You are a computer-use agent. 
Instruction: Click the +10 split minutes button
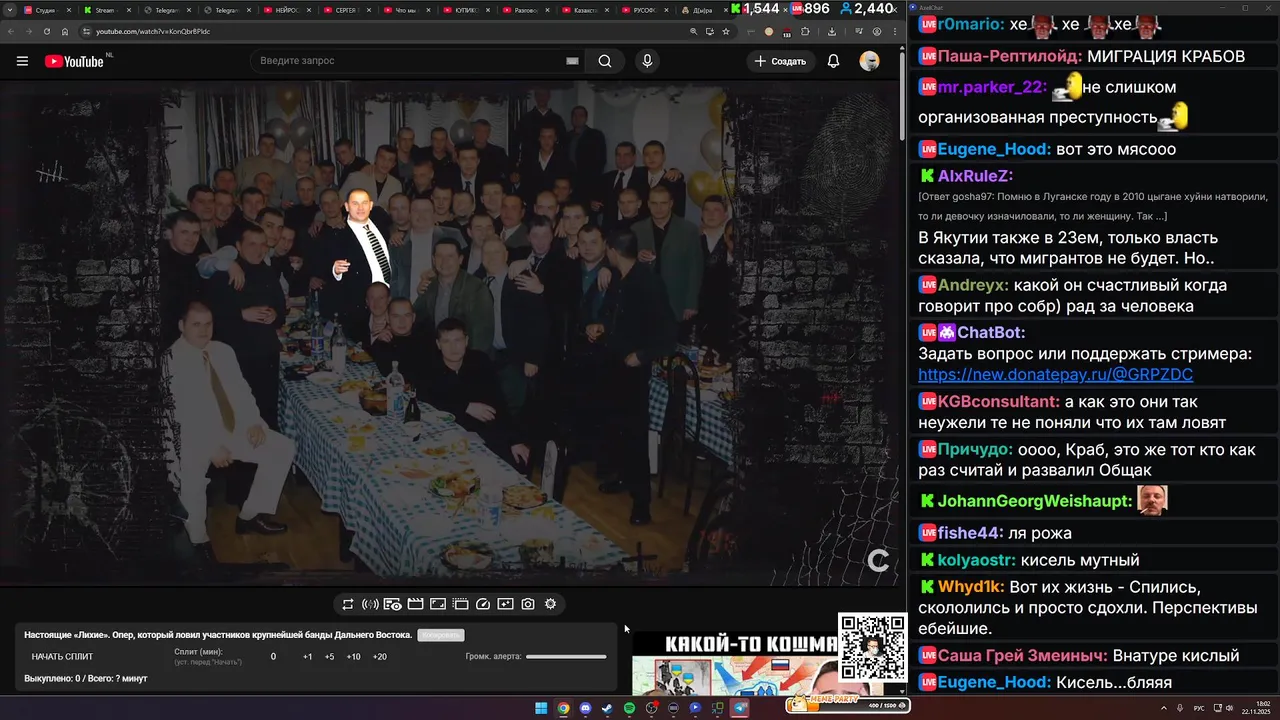coord(353,657)
